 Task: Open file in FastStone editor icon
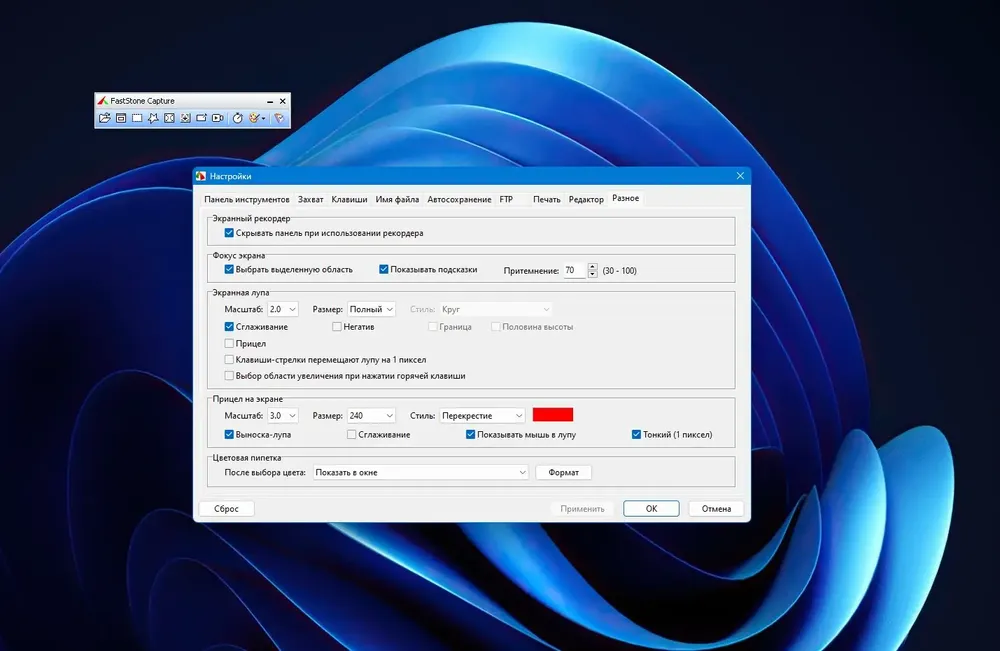pyautogui.click(x=105, y=118)
